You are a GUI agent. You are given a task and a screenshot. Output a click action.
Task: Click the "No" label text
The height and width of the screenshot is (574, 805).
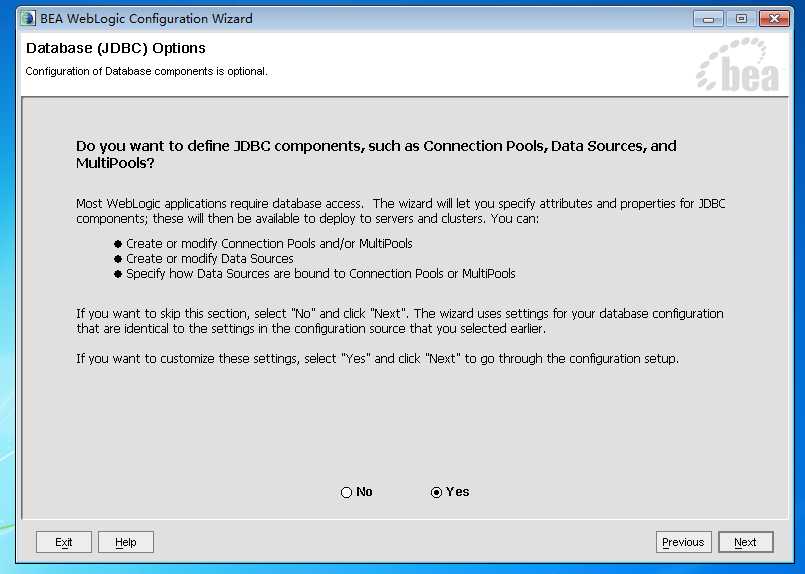[364, 492]
